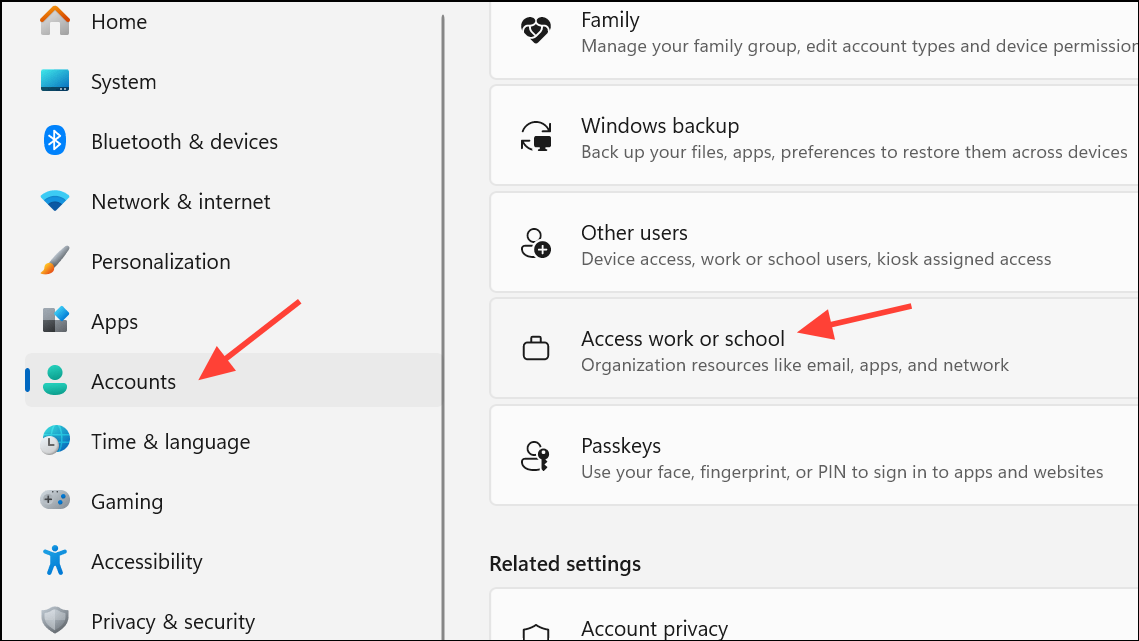
Task: Open the Access work or school page
Action: click(x=682, y=340)
